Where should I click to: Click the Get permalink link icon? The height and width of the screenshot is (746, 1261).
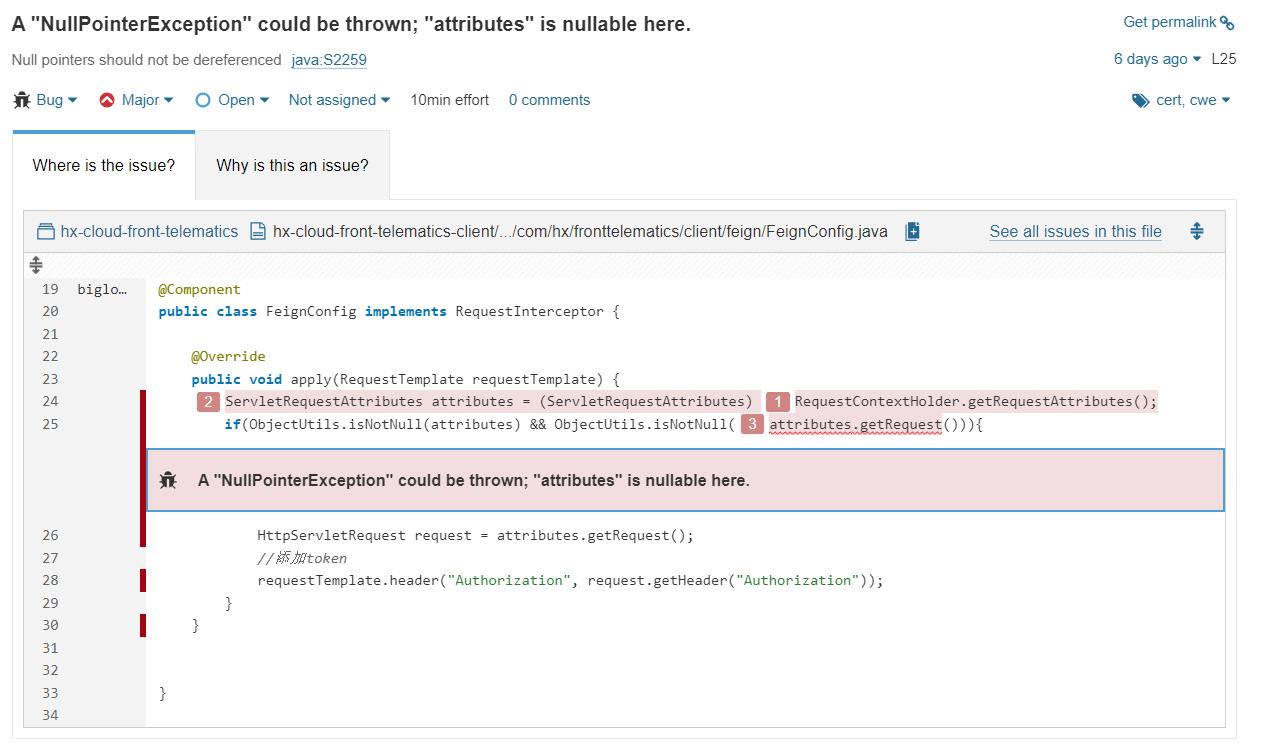coord(1227,23)
